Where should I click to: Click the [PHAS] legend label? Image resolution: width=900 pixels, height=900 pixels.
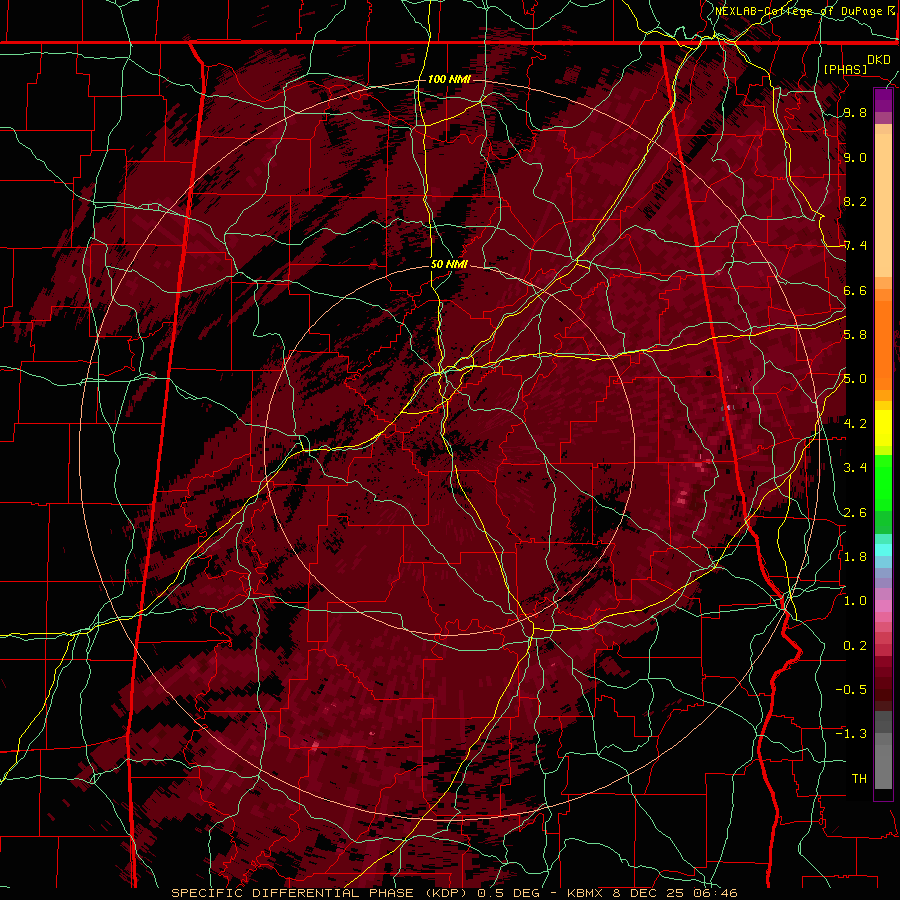coord(845,69)
